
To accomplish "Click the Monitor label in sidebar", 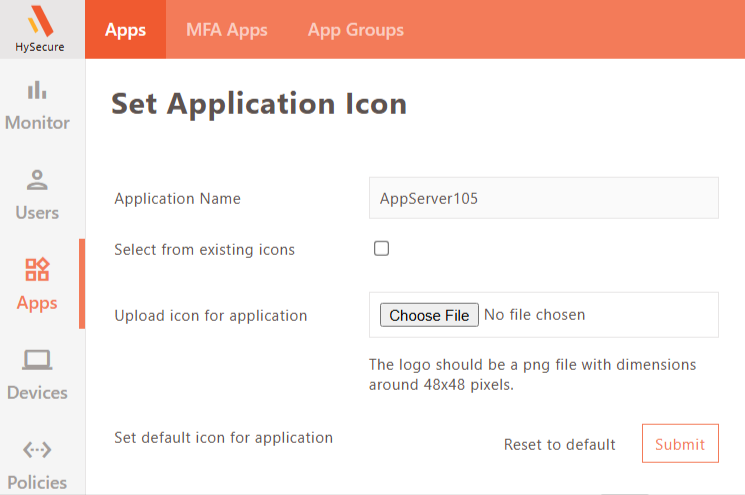I will point(37,123).
